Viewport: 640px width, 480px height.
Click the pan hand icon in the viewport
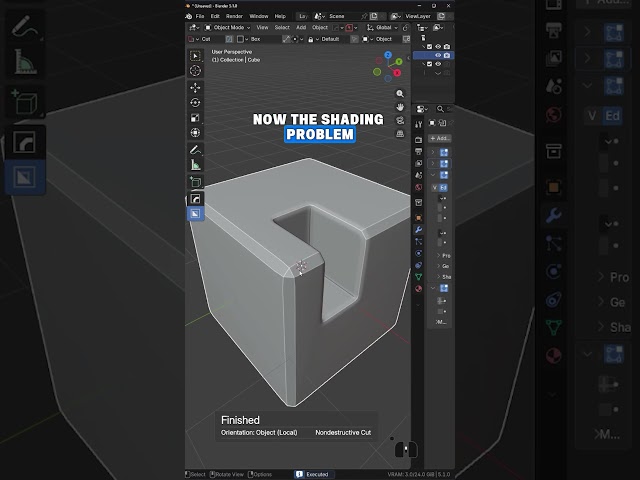400,107
